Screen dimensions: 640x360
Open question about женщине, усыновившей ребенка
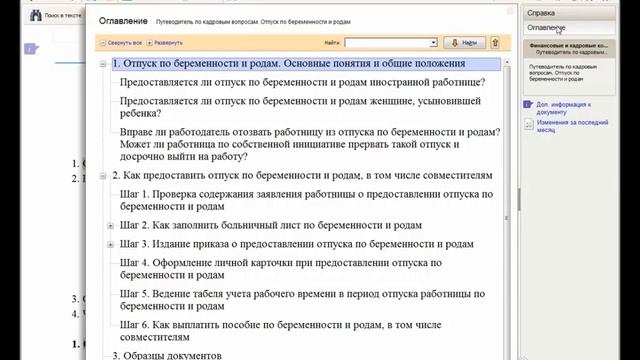click(x=300, y=107)
